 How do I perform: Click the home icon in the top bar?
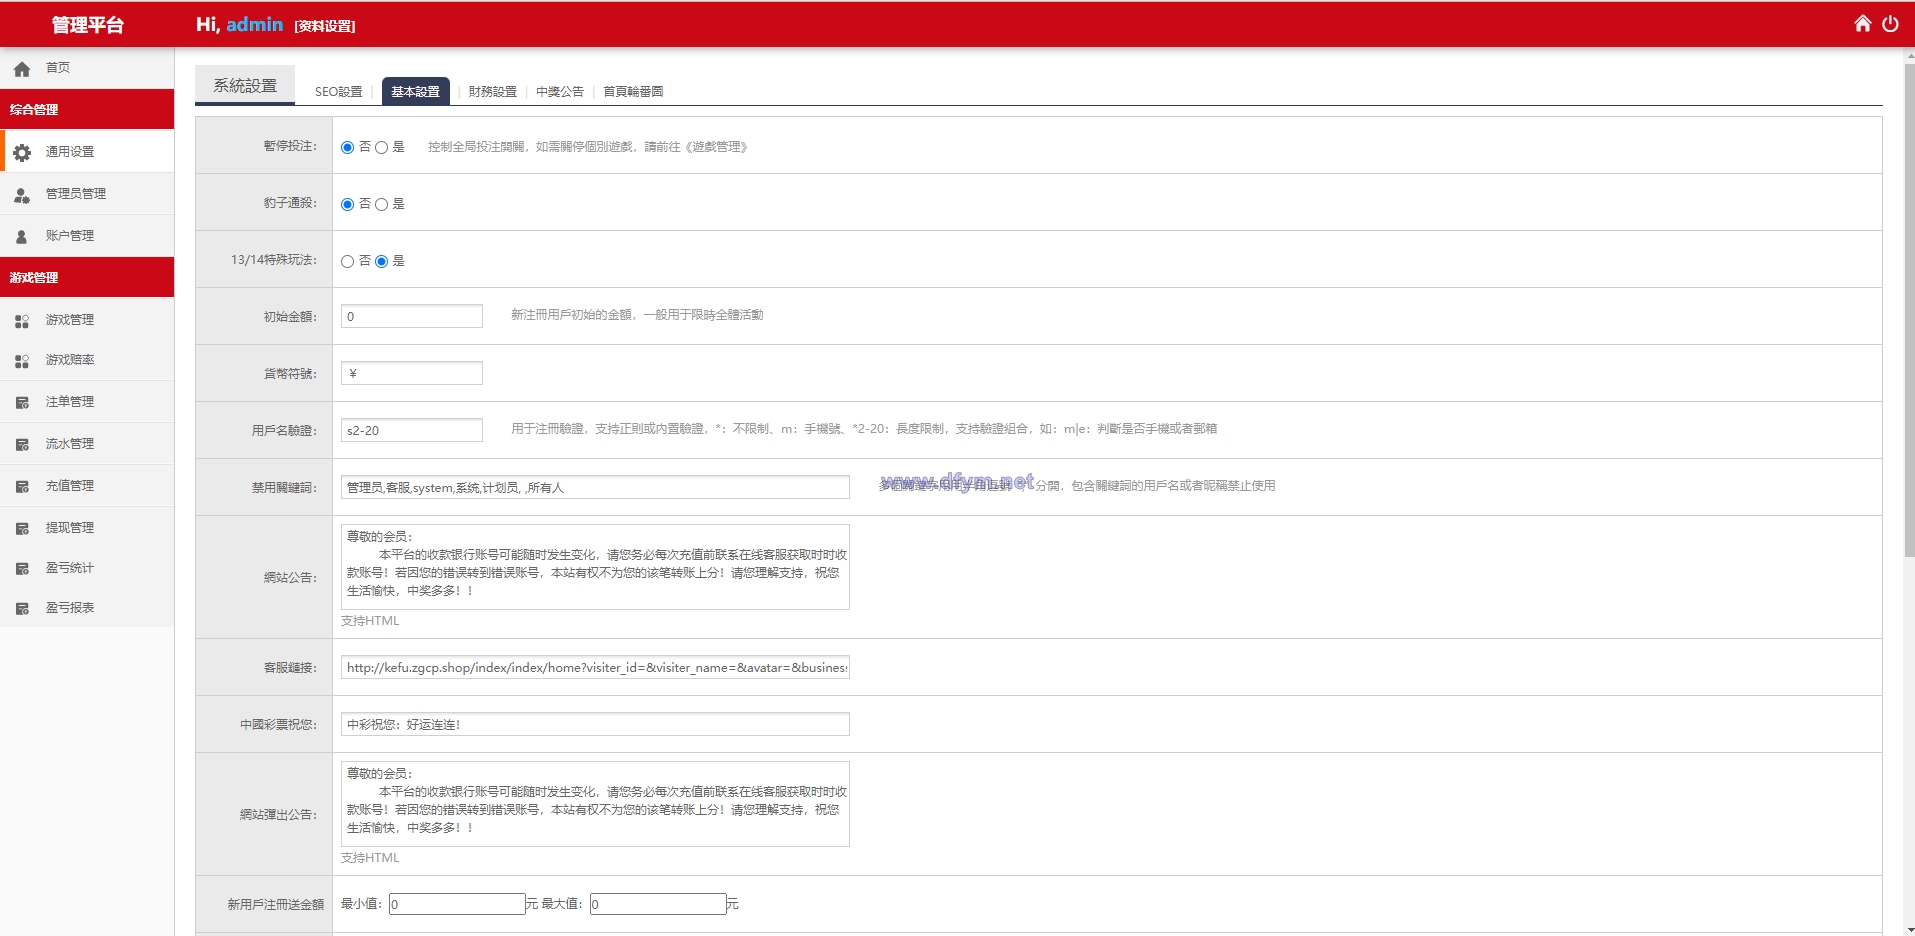[x=1862, y=23]
